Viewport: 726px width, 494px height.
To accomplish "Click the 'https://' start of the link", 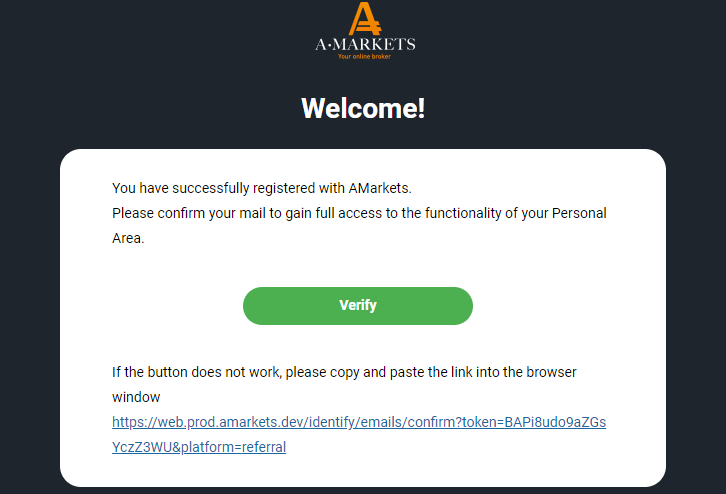I will [x=135, y=422].
